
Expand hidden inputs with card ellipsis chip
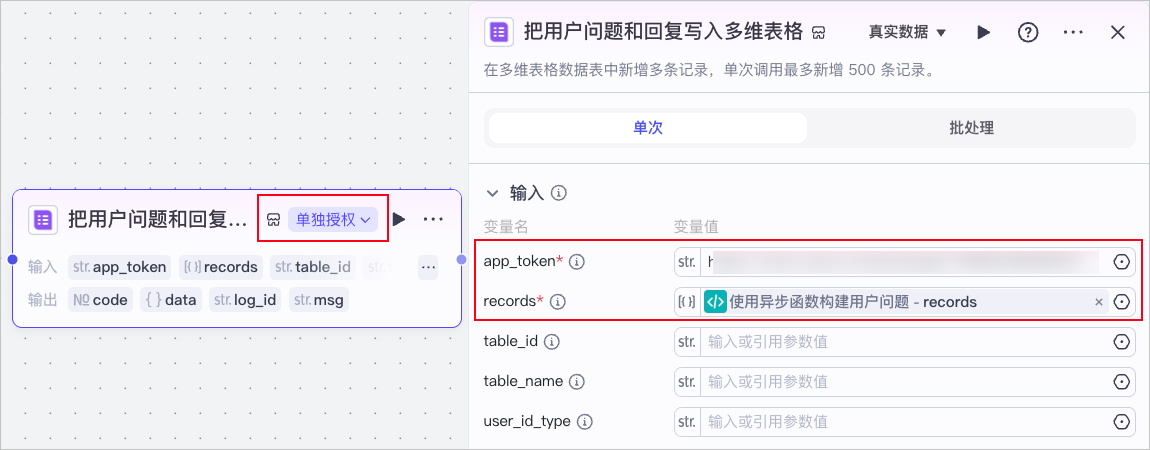(x=428, y=267)
